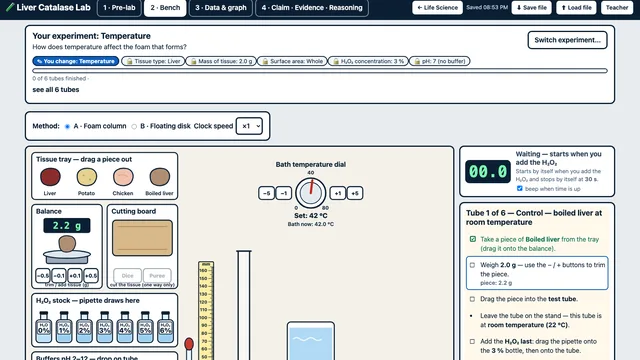The height and width of the screenshot is (360, 640).
Task: Open the Teacher view
Action: point(617,7)
